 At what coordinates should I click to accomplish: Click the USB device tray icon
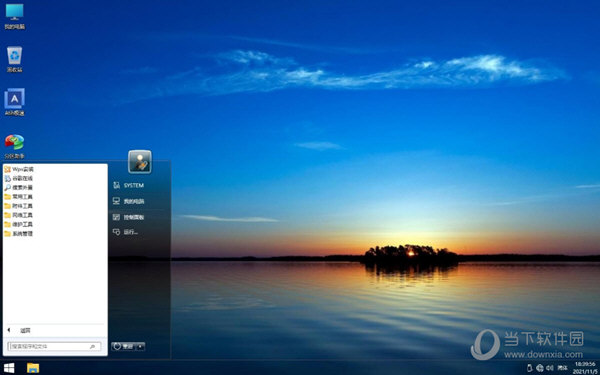pyautogui.click(x=530, y=368)
